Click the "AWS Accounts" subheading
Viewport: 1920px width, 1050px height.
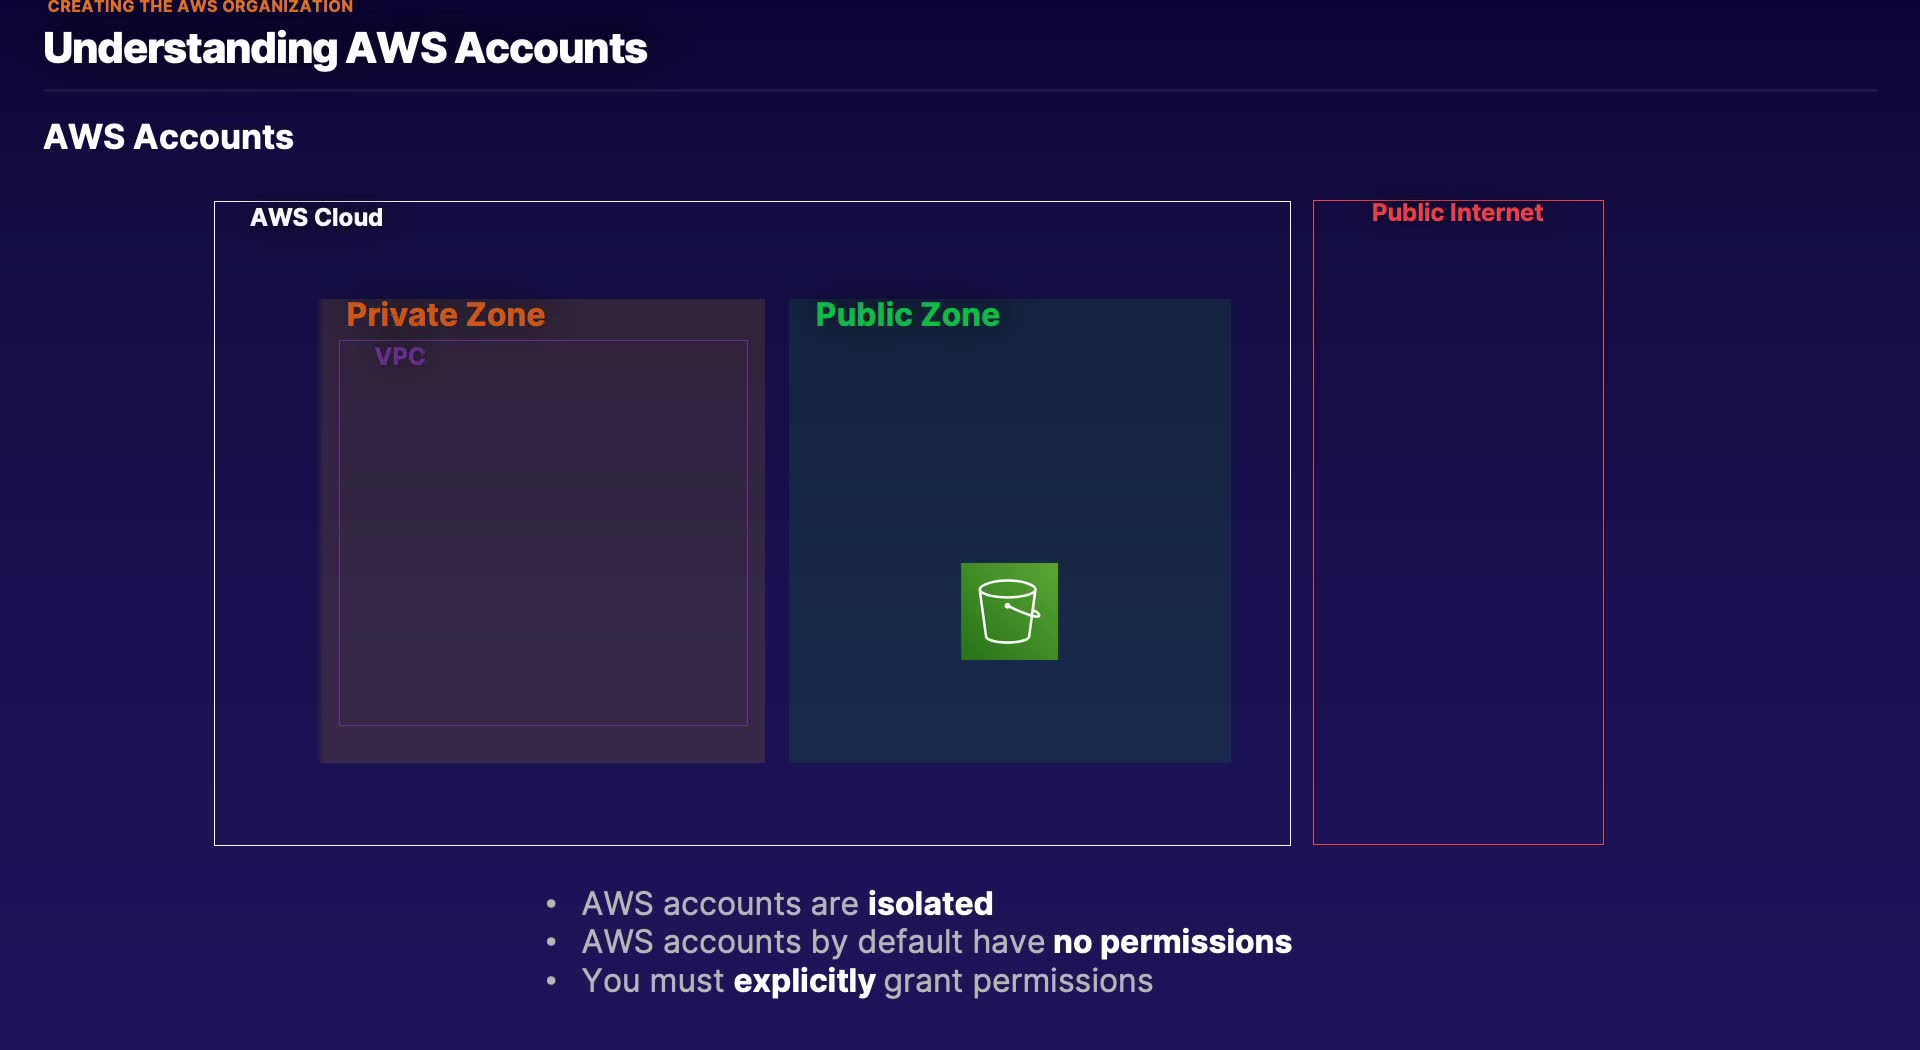click(x=168, y=137)
